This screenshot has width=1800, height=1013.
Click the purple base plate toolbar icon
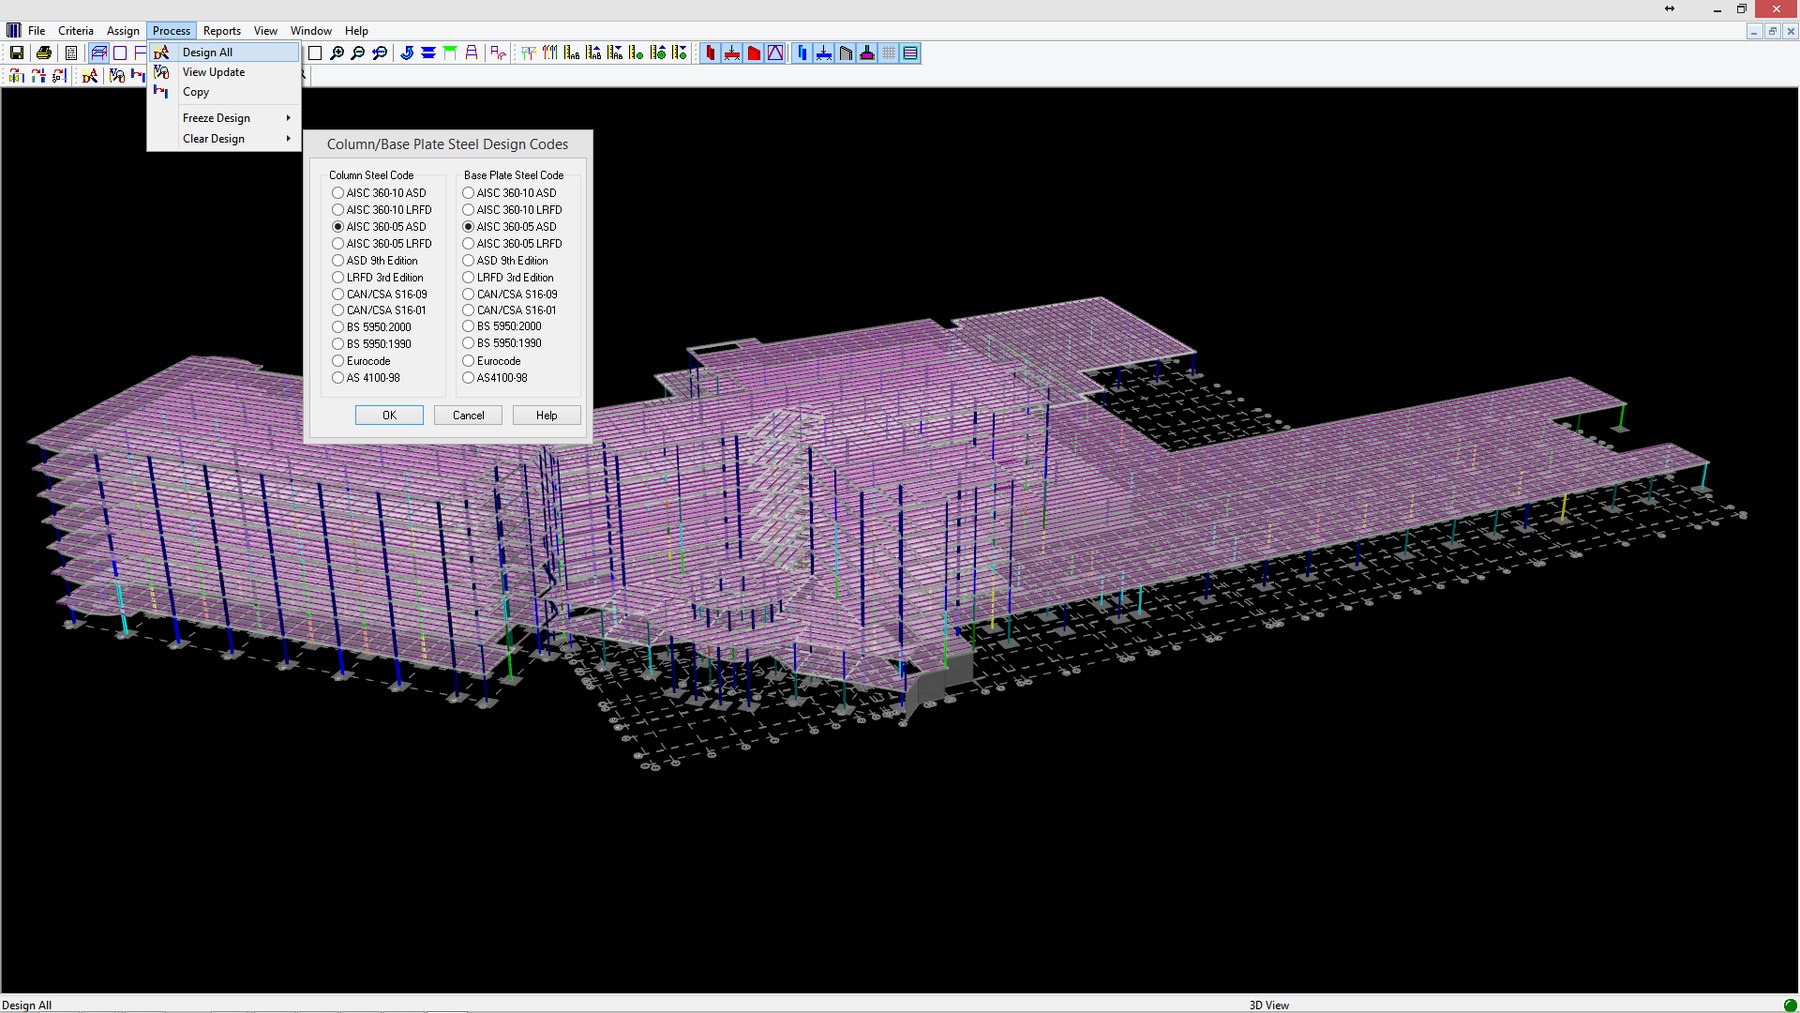click(867, 53)
